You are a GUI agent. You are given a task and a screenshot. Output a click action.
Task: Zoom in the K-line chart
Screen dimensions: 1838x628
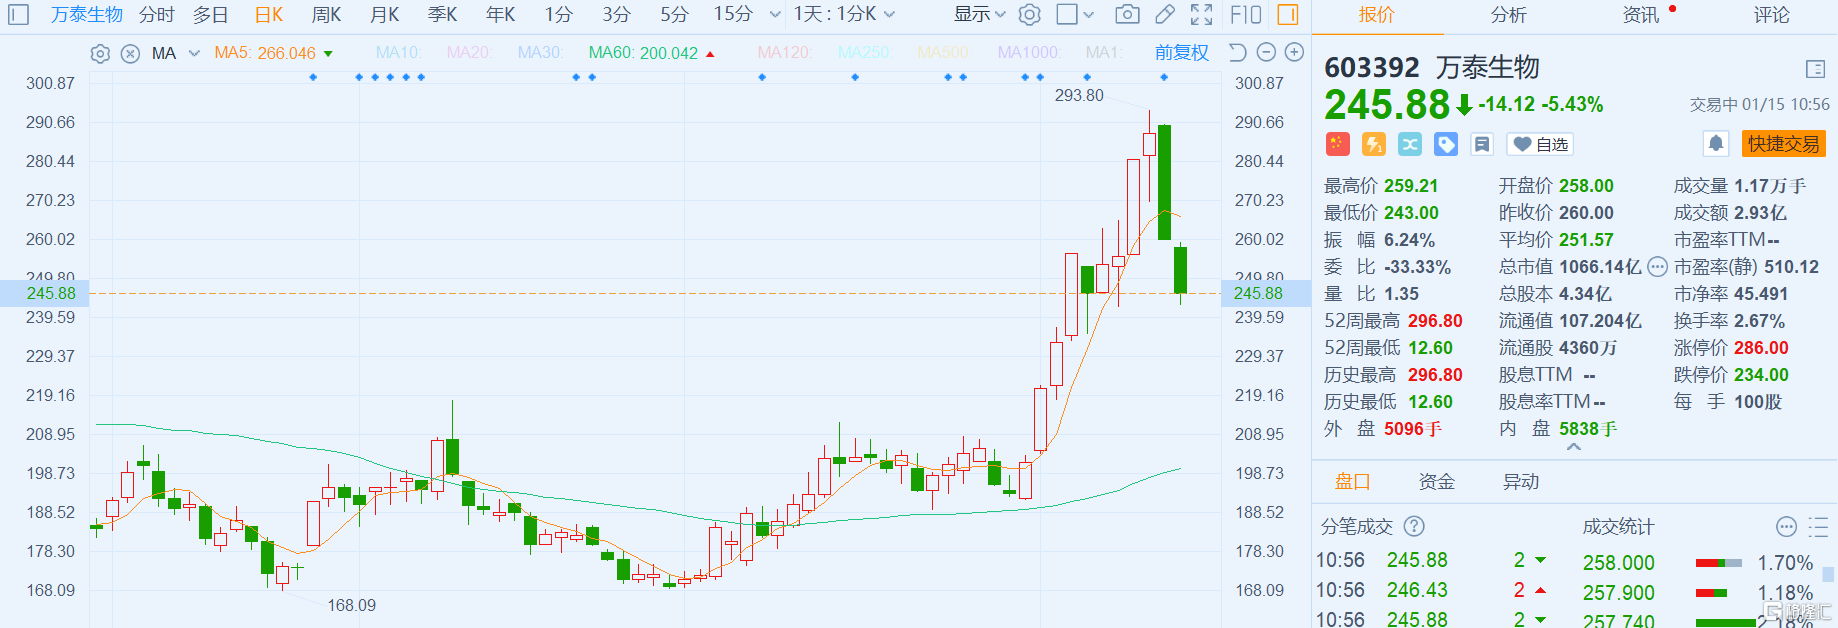(x=1294, y=52)
